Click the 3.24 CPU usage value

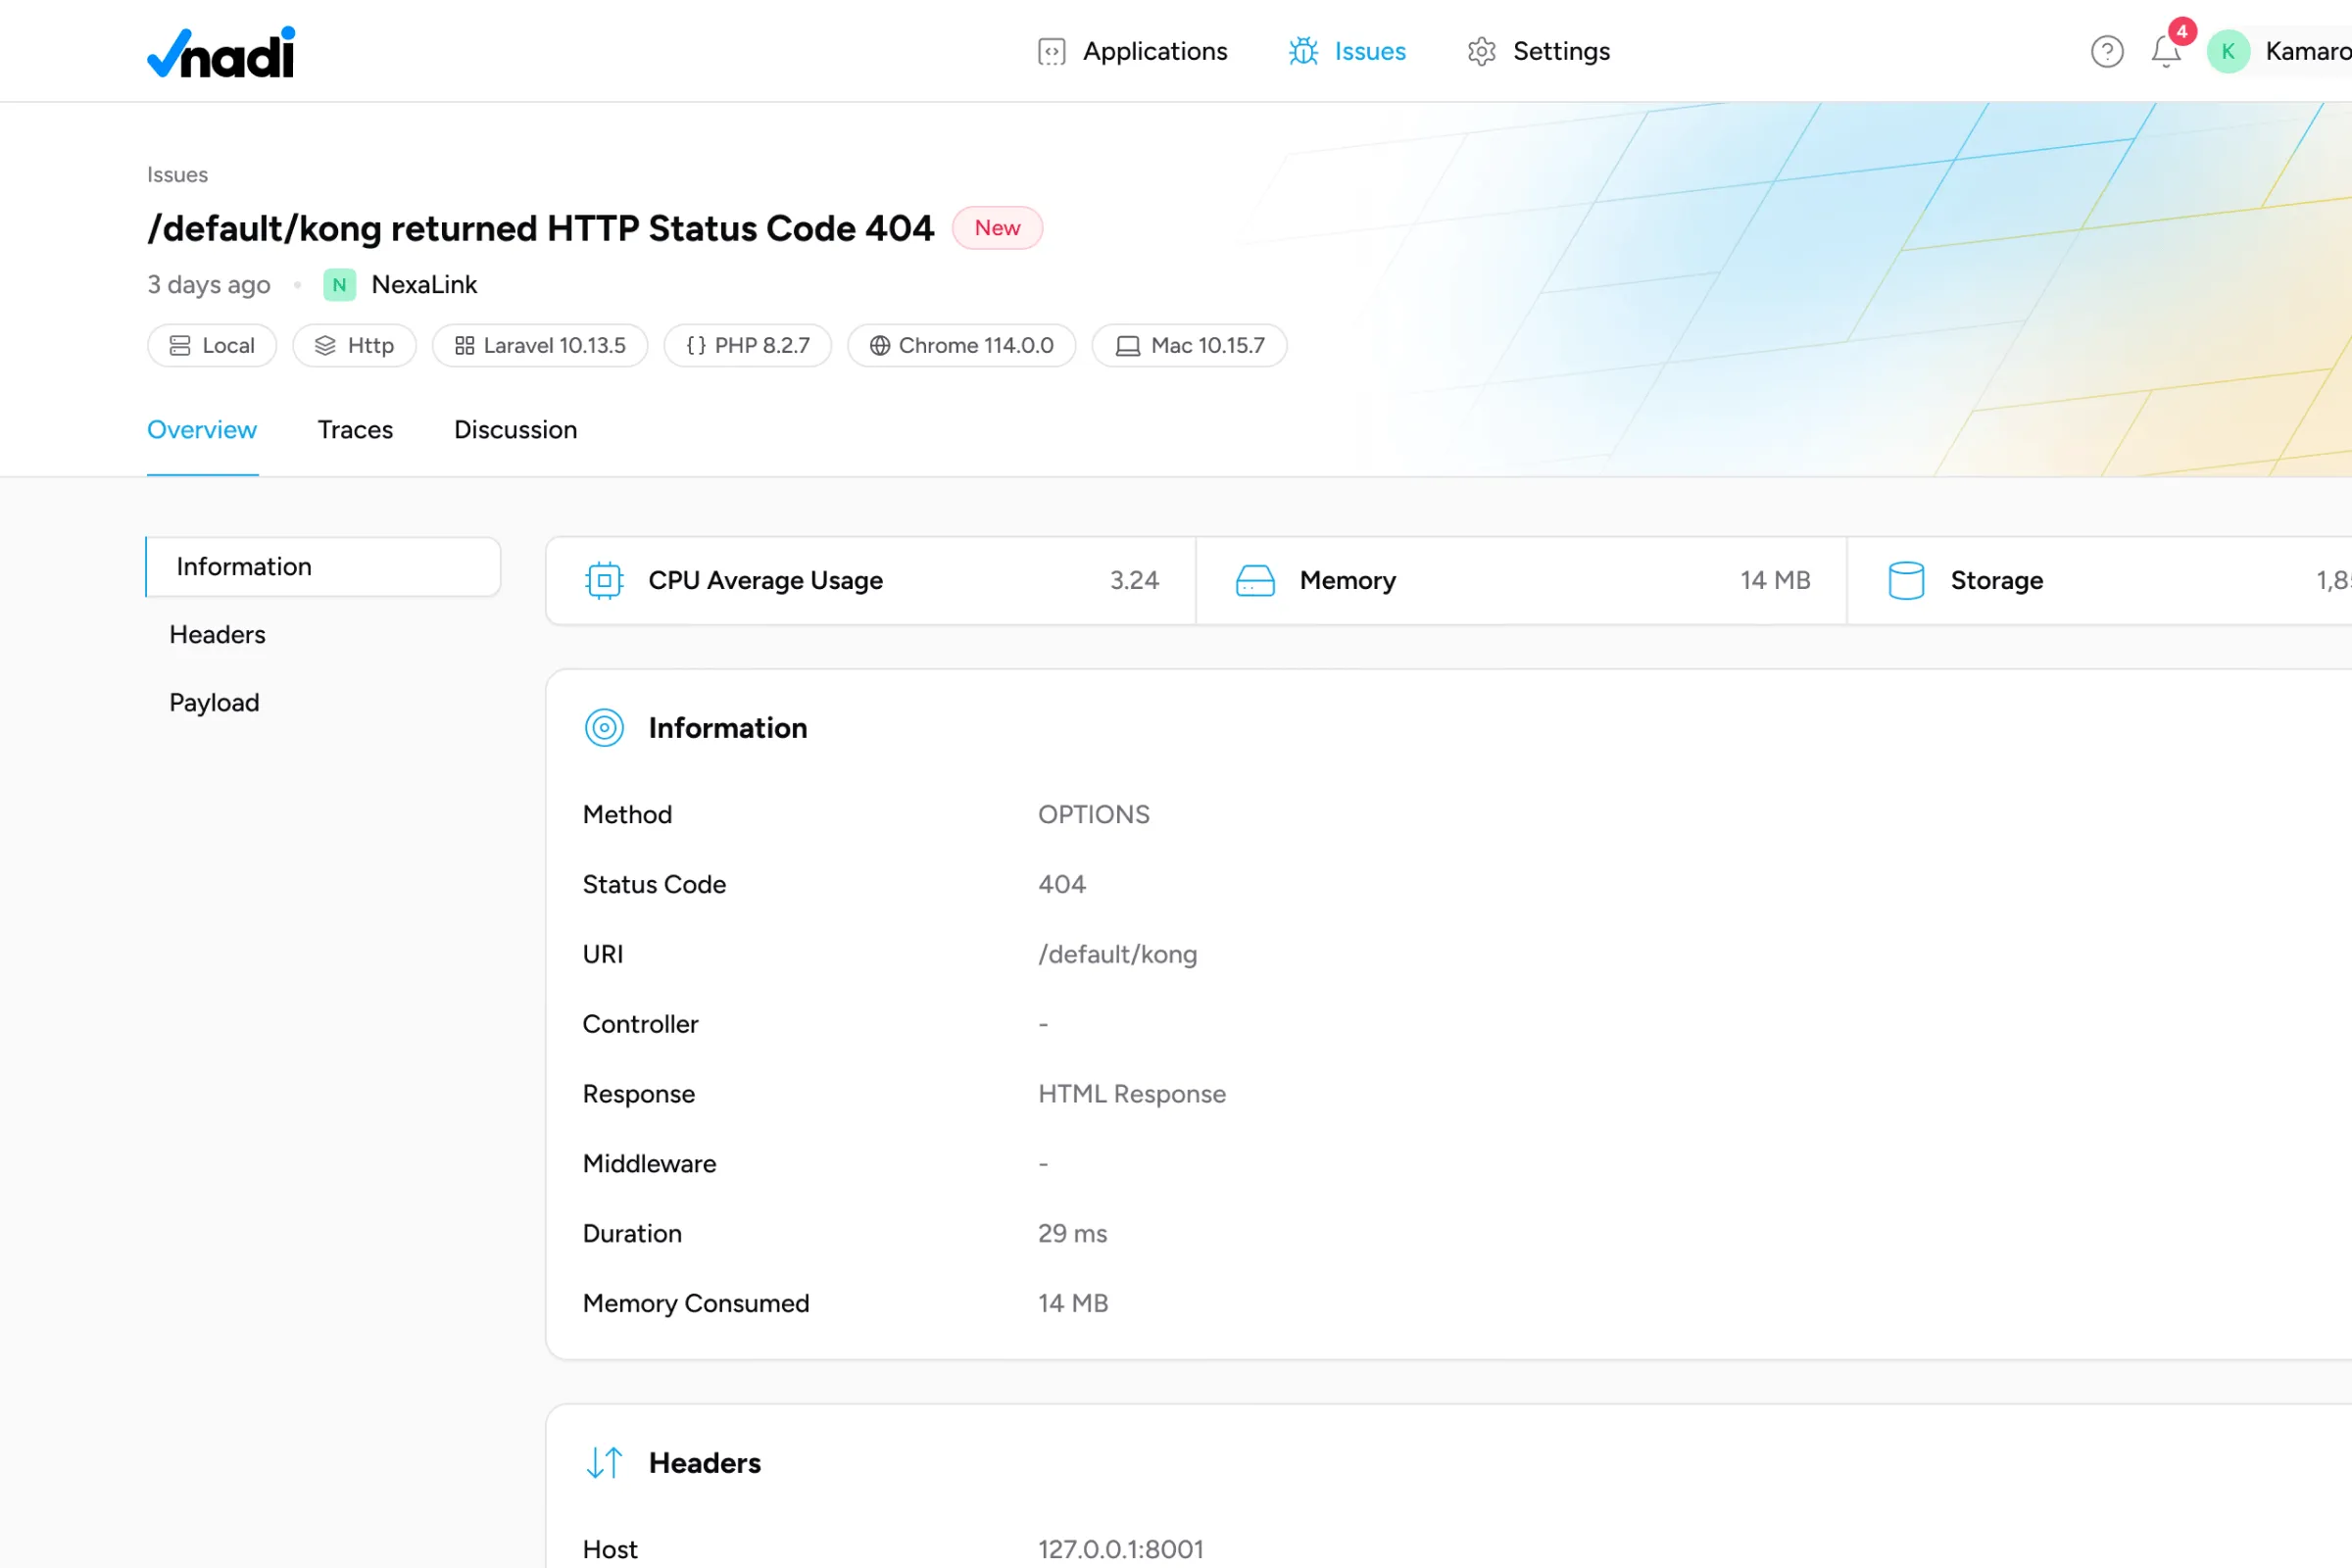click(1134, 581)
